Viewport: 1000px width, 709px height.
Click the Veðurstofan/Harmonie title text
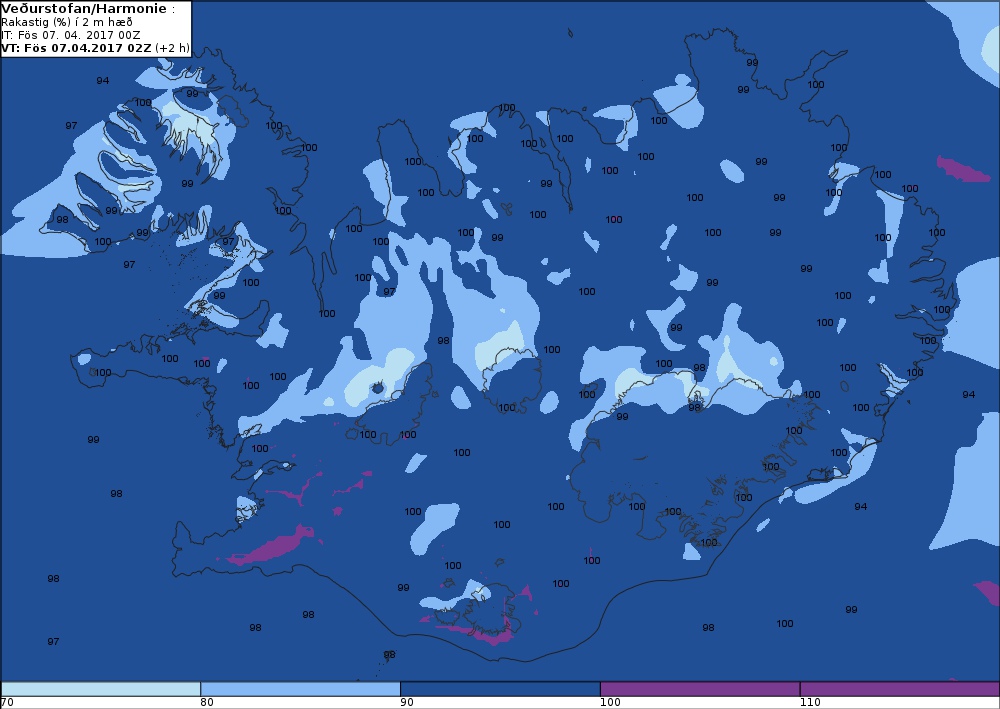84,9
